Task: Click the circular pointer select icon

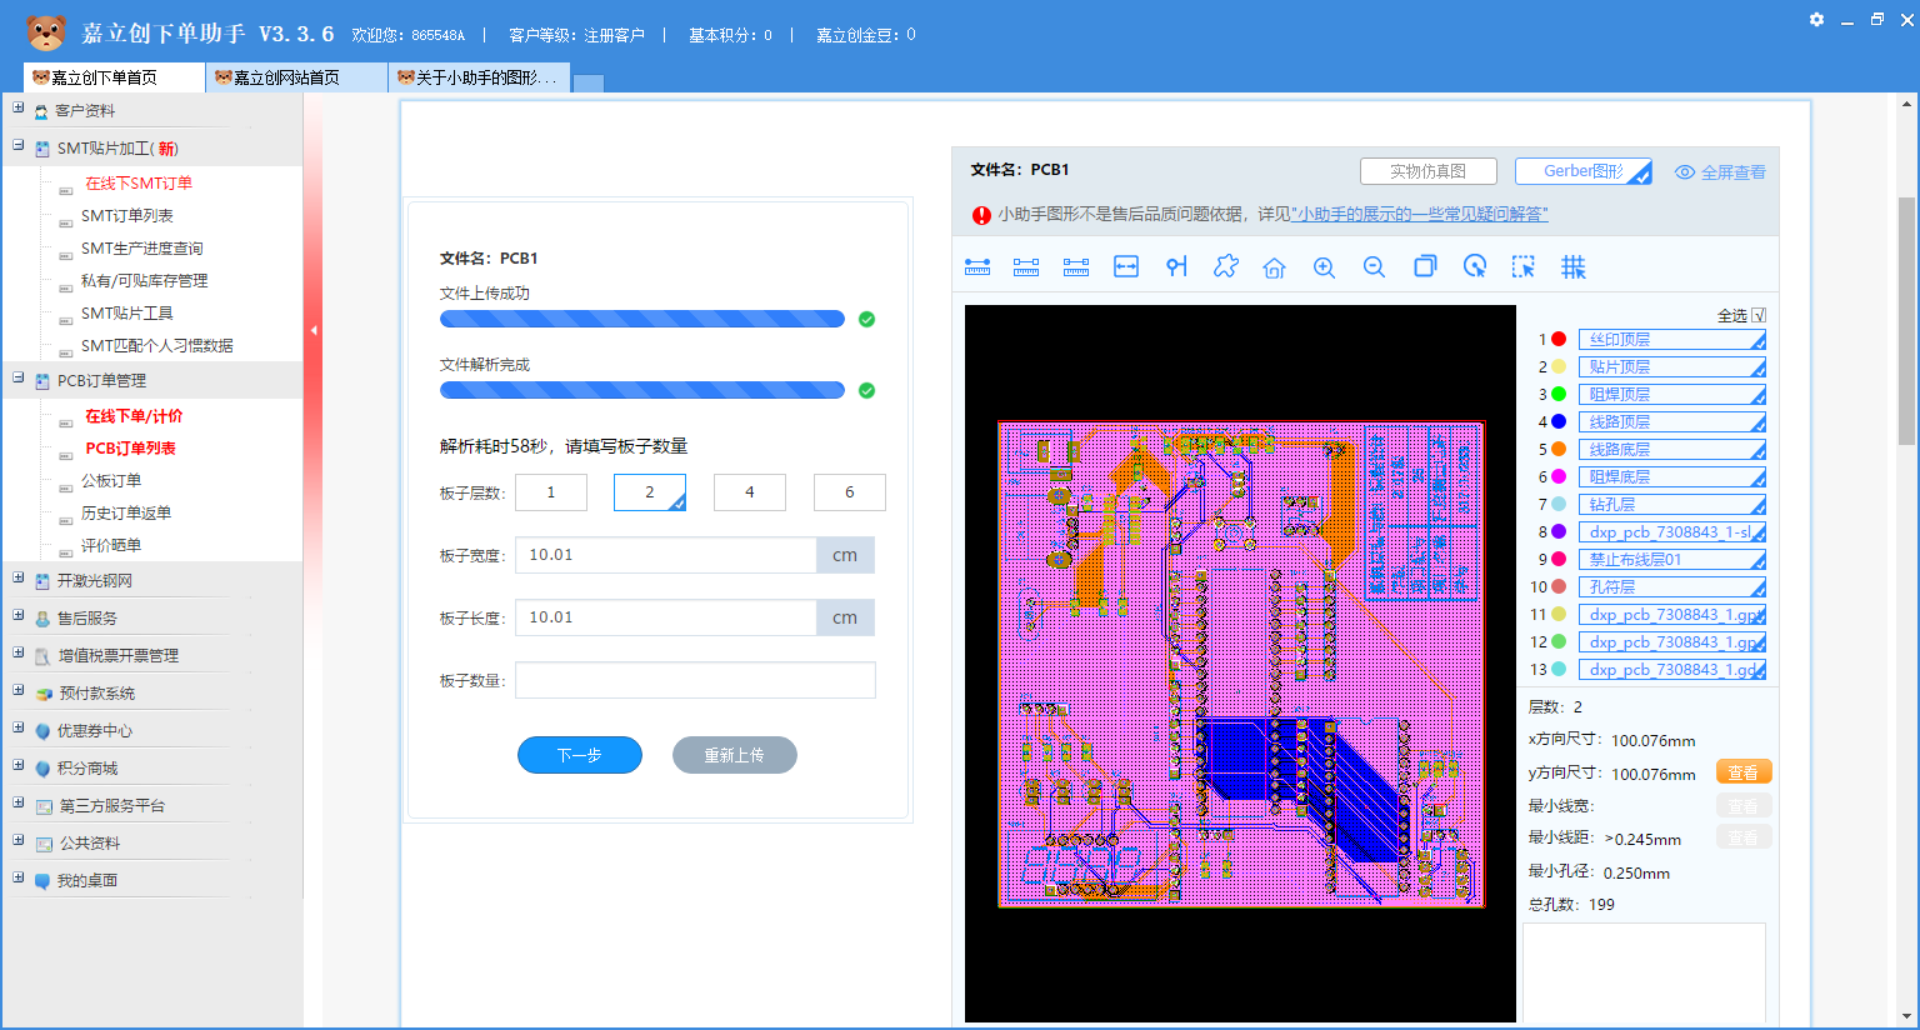Action: (x=1474, y=267)
